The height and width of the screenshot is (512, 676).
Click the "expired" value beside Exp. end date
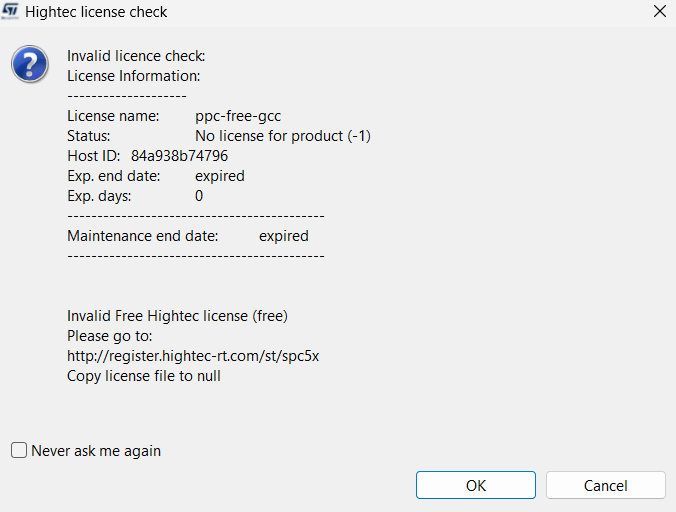220,176
